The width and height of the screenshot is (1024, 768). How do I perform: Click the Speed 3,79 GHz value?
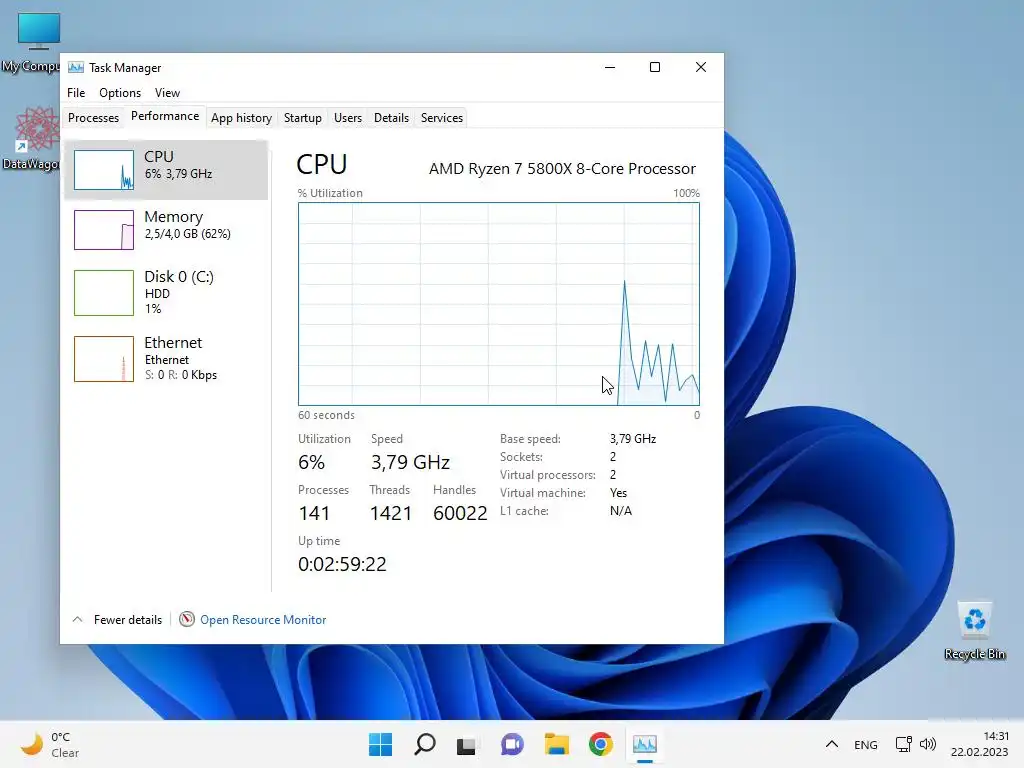410,462
